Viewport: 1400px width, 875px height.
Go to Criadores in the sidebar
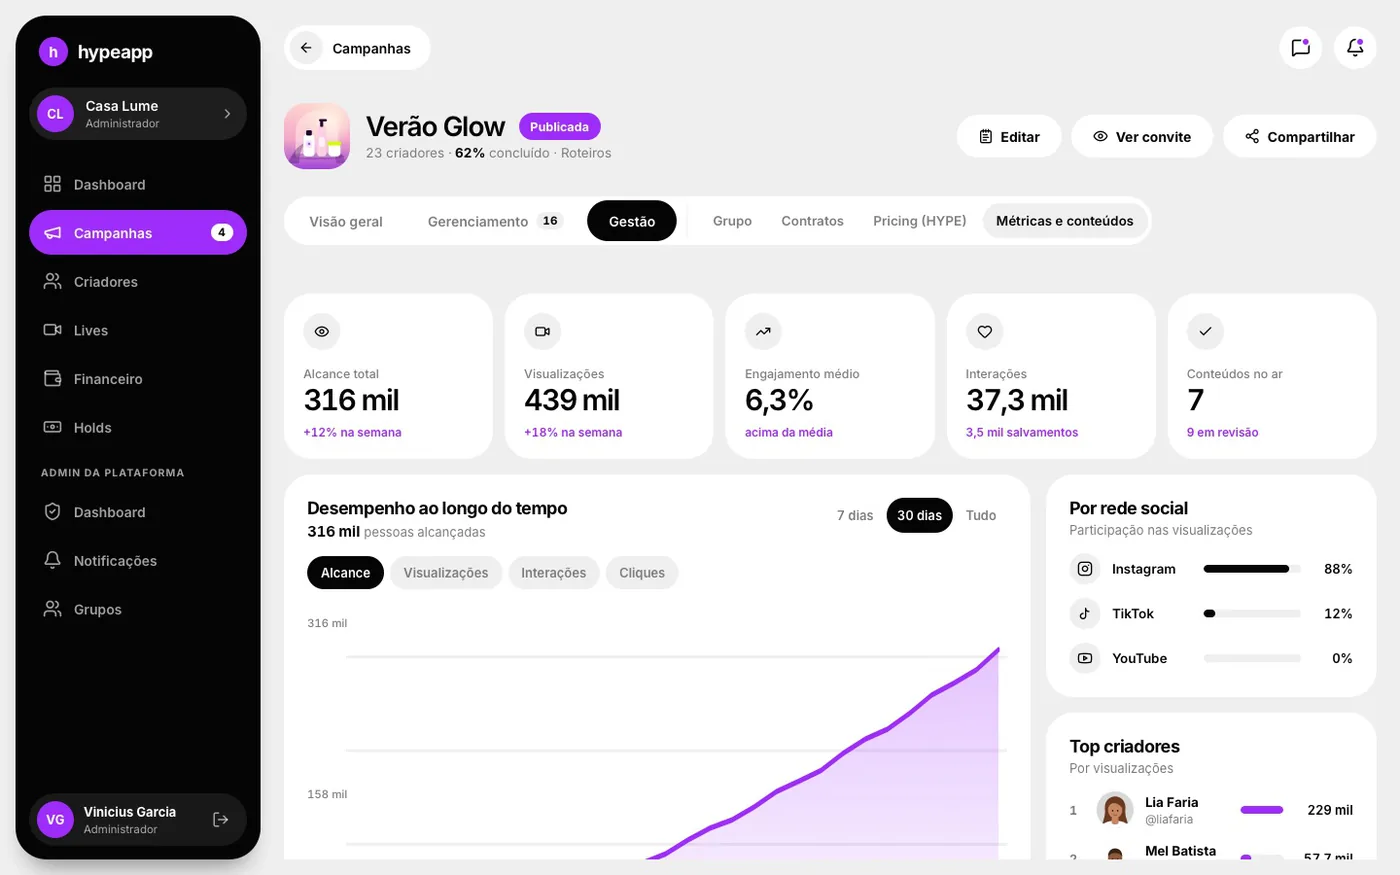tap(138, 282)
